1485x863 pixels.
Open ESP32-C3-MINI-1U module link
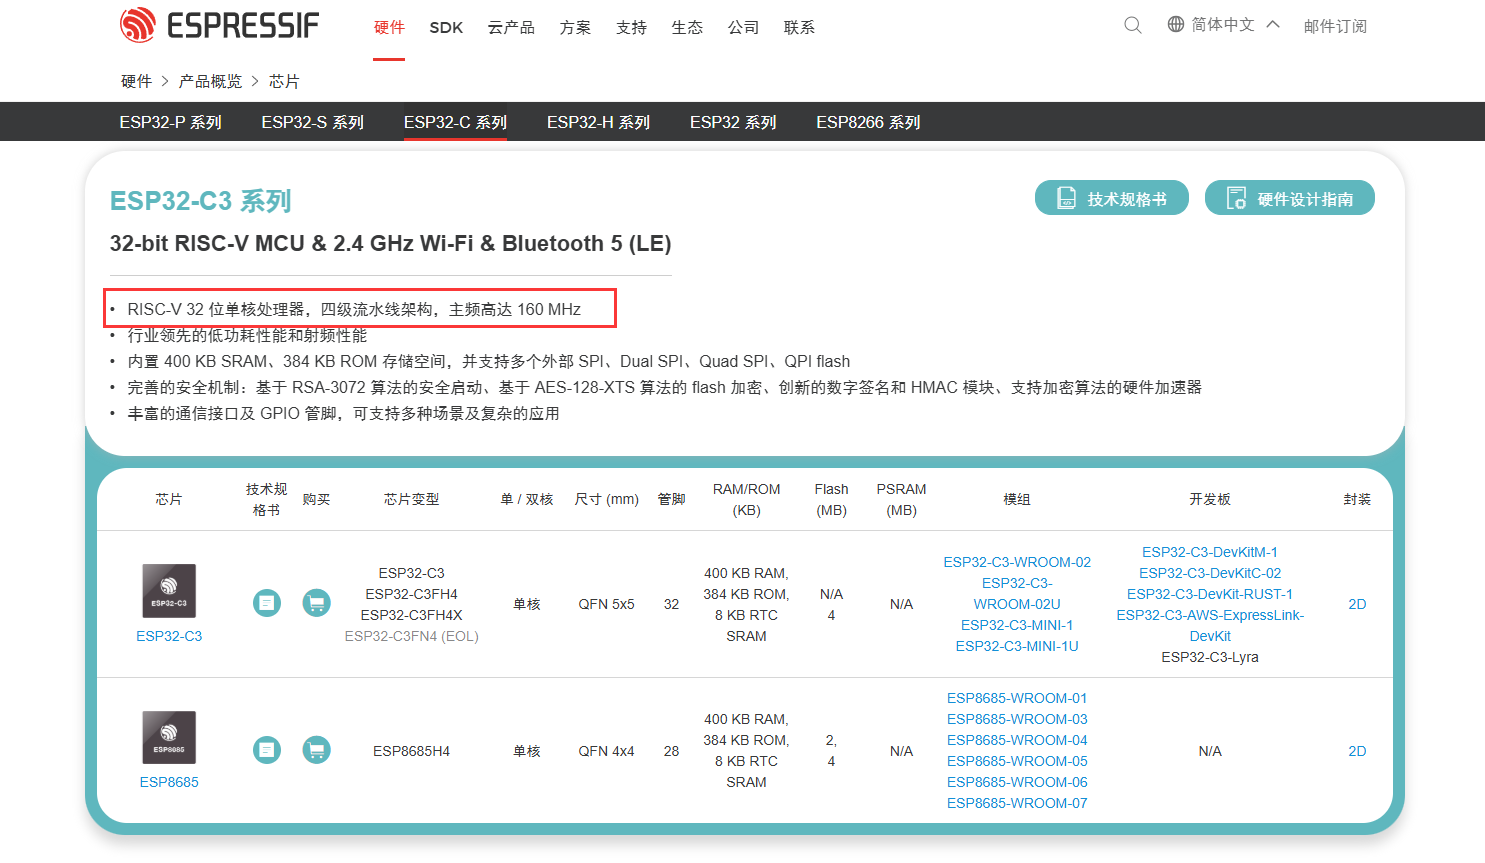click(1017, 646)
